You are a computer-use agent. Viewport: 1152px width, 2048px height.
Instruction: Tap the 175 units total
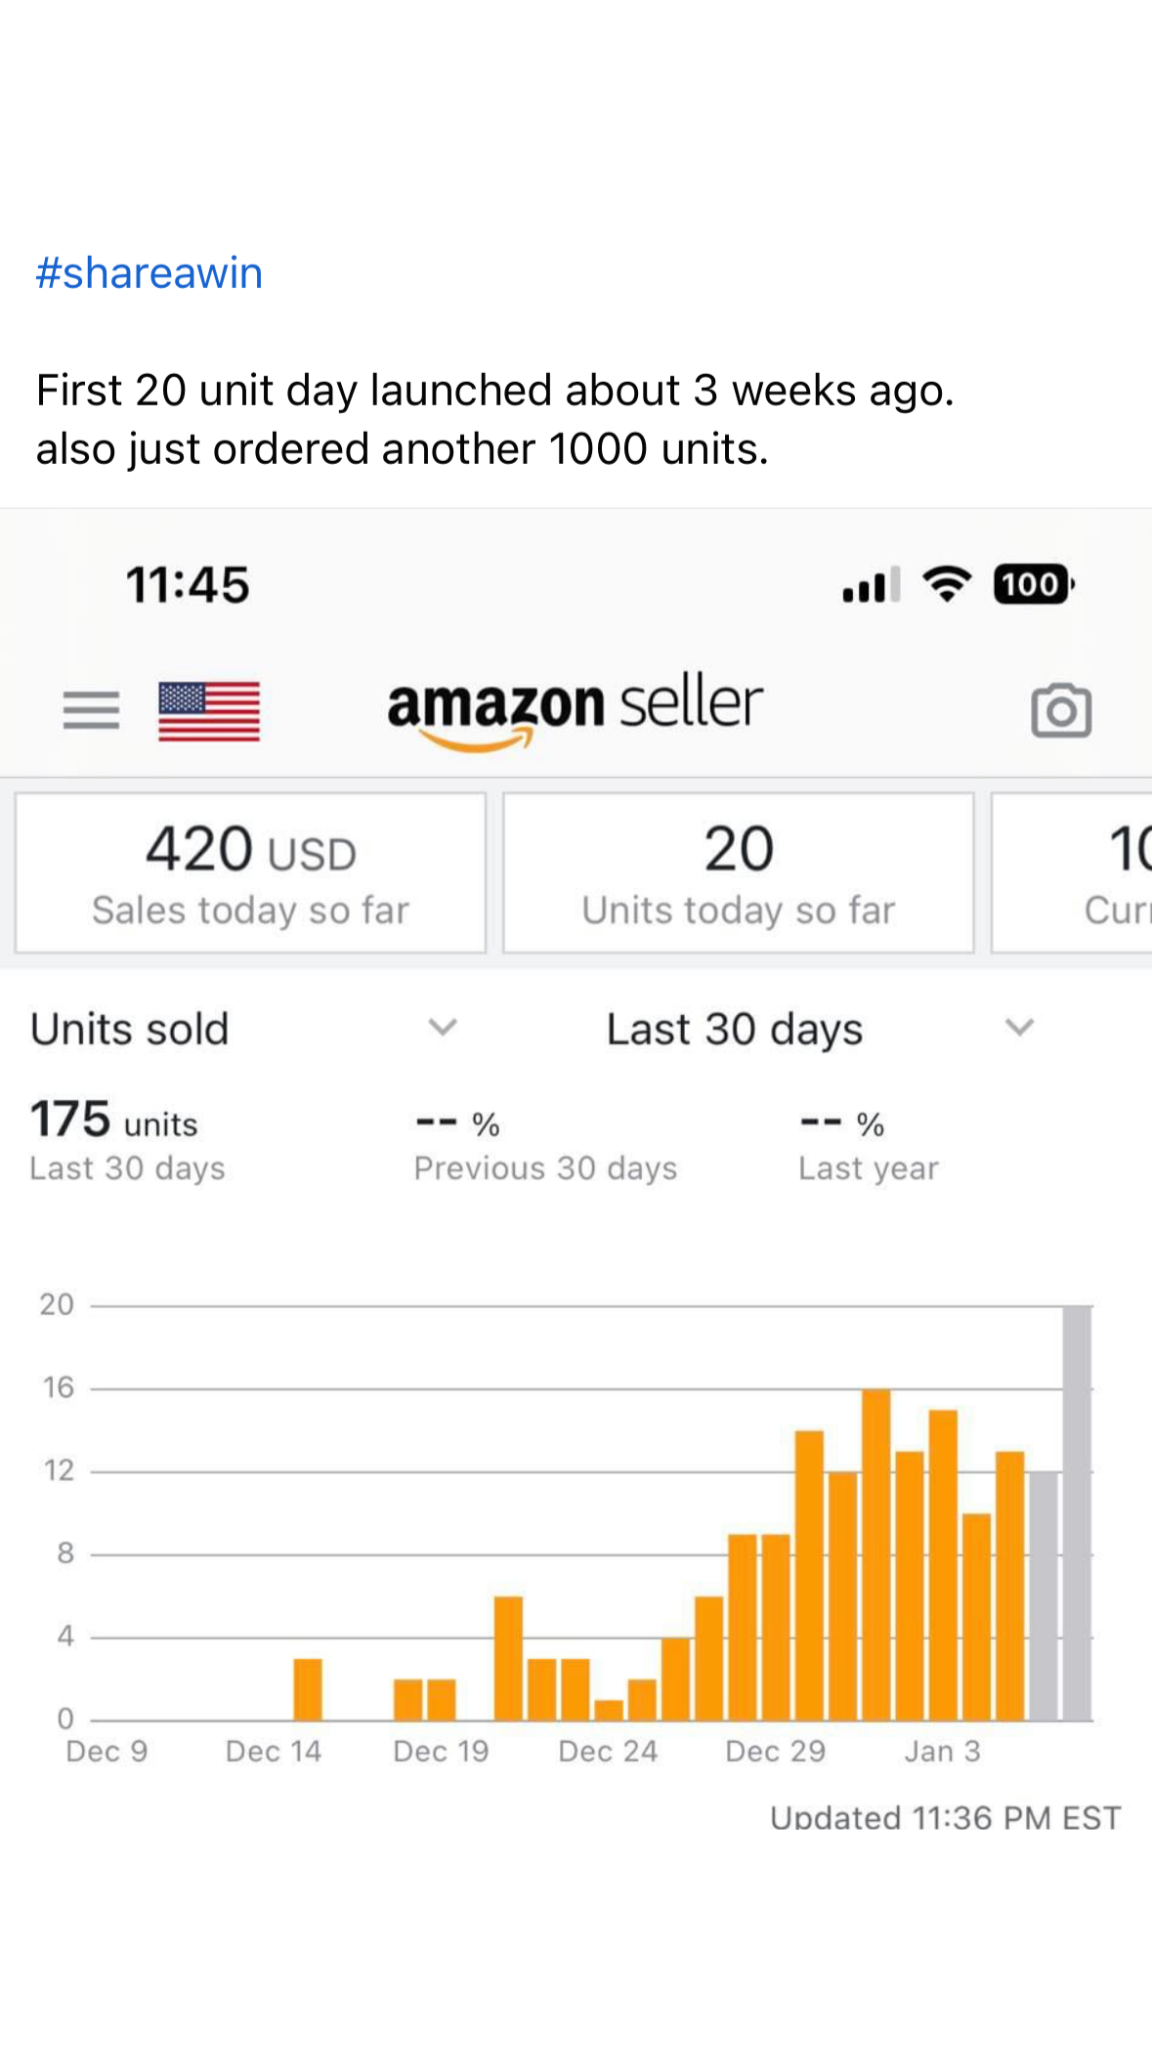point(114,1121)
